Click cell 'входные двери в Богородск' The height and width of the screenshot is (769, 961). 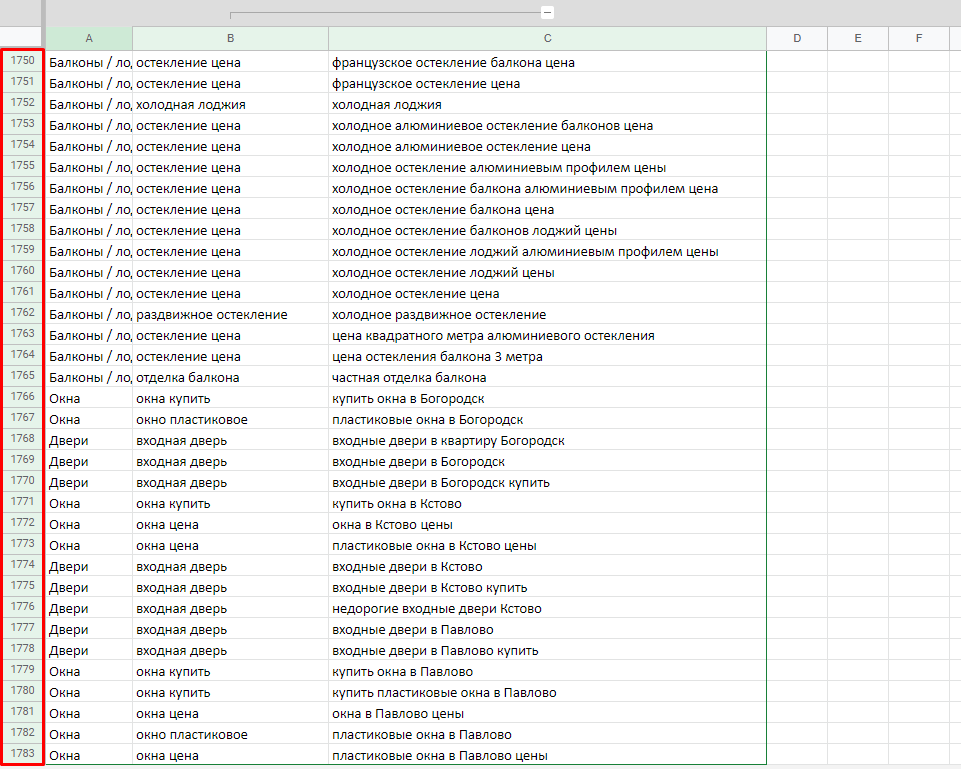click(547, 462)
